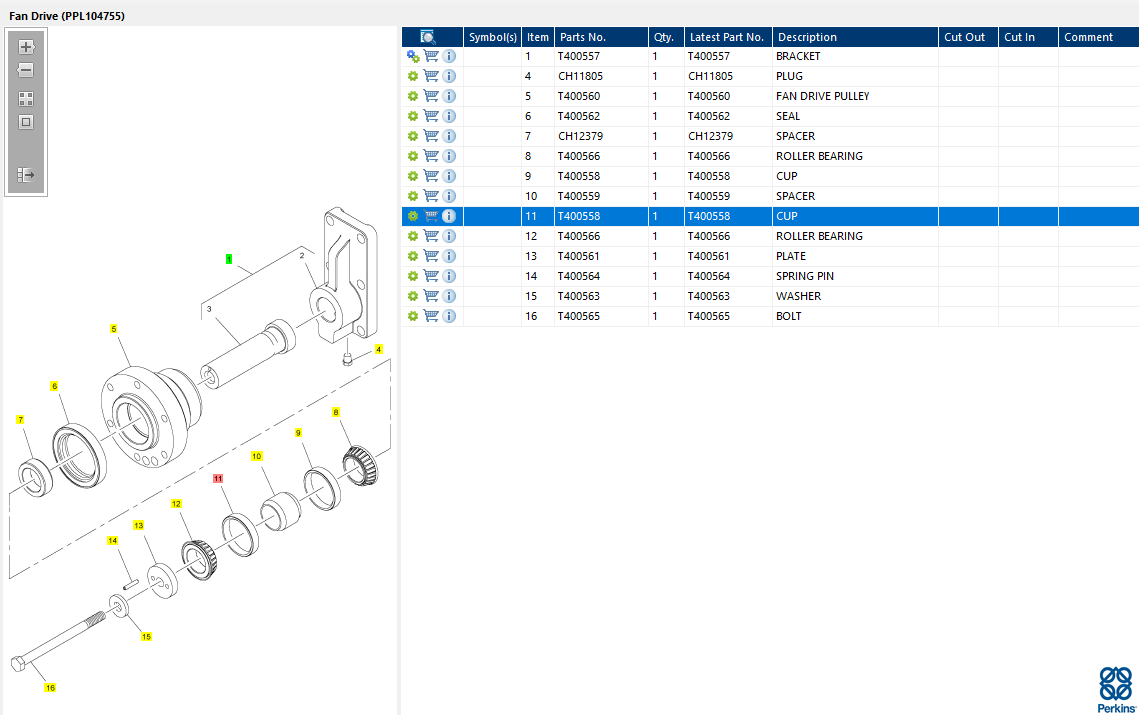Add BRACKET T400557 to cart

[x=431, y=56]
